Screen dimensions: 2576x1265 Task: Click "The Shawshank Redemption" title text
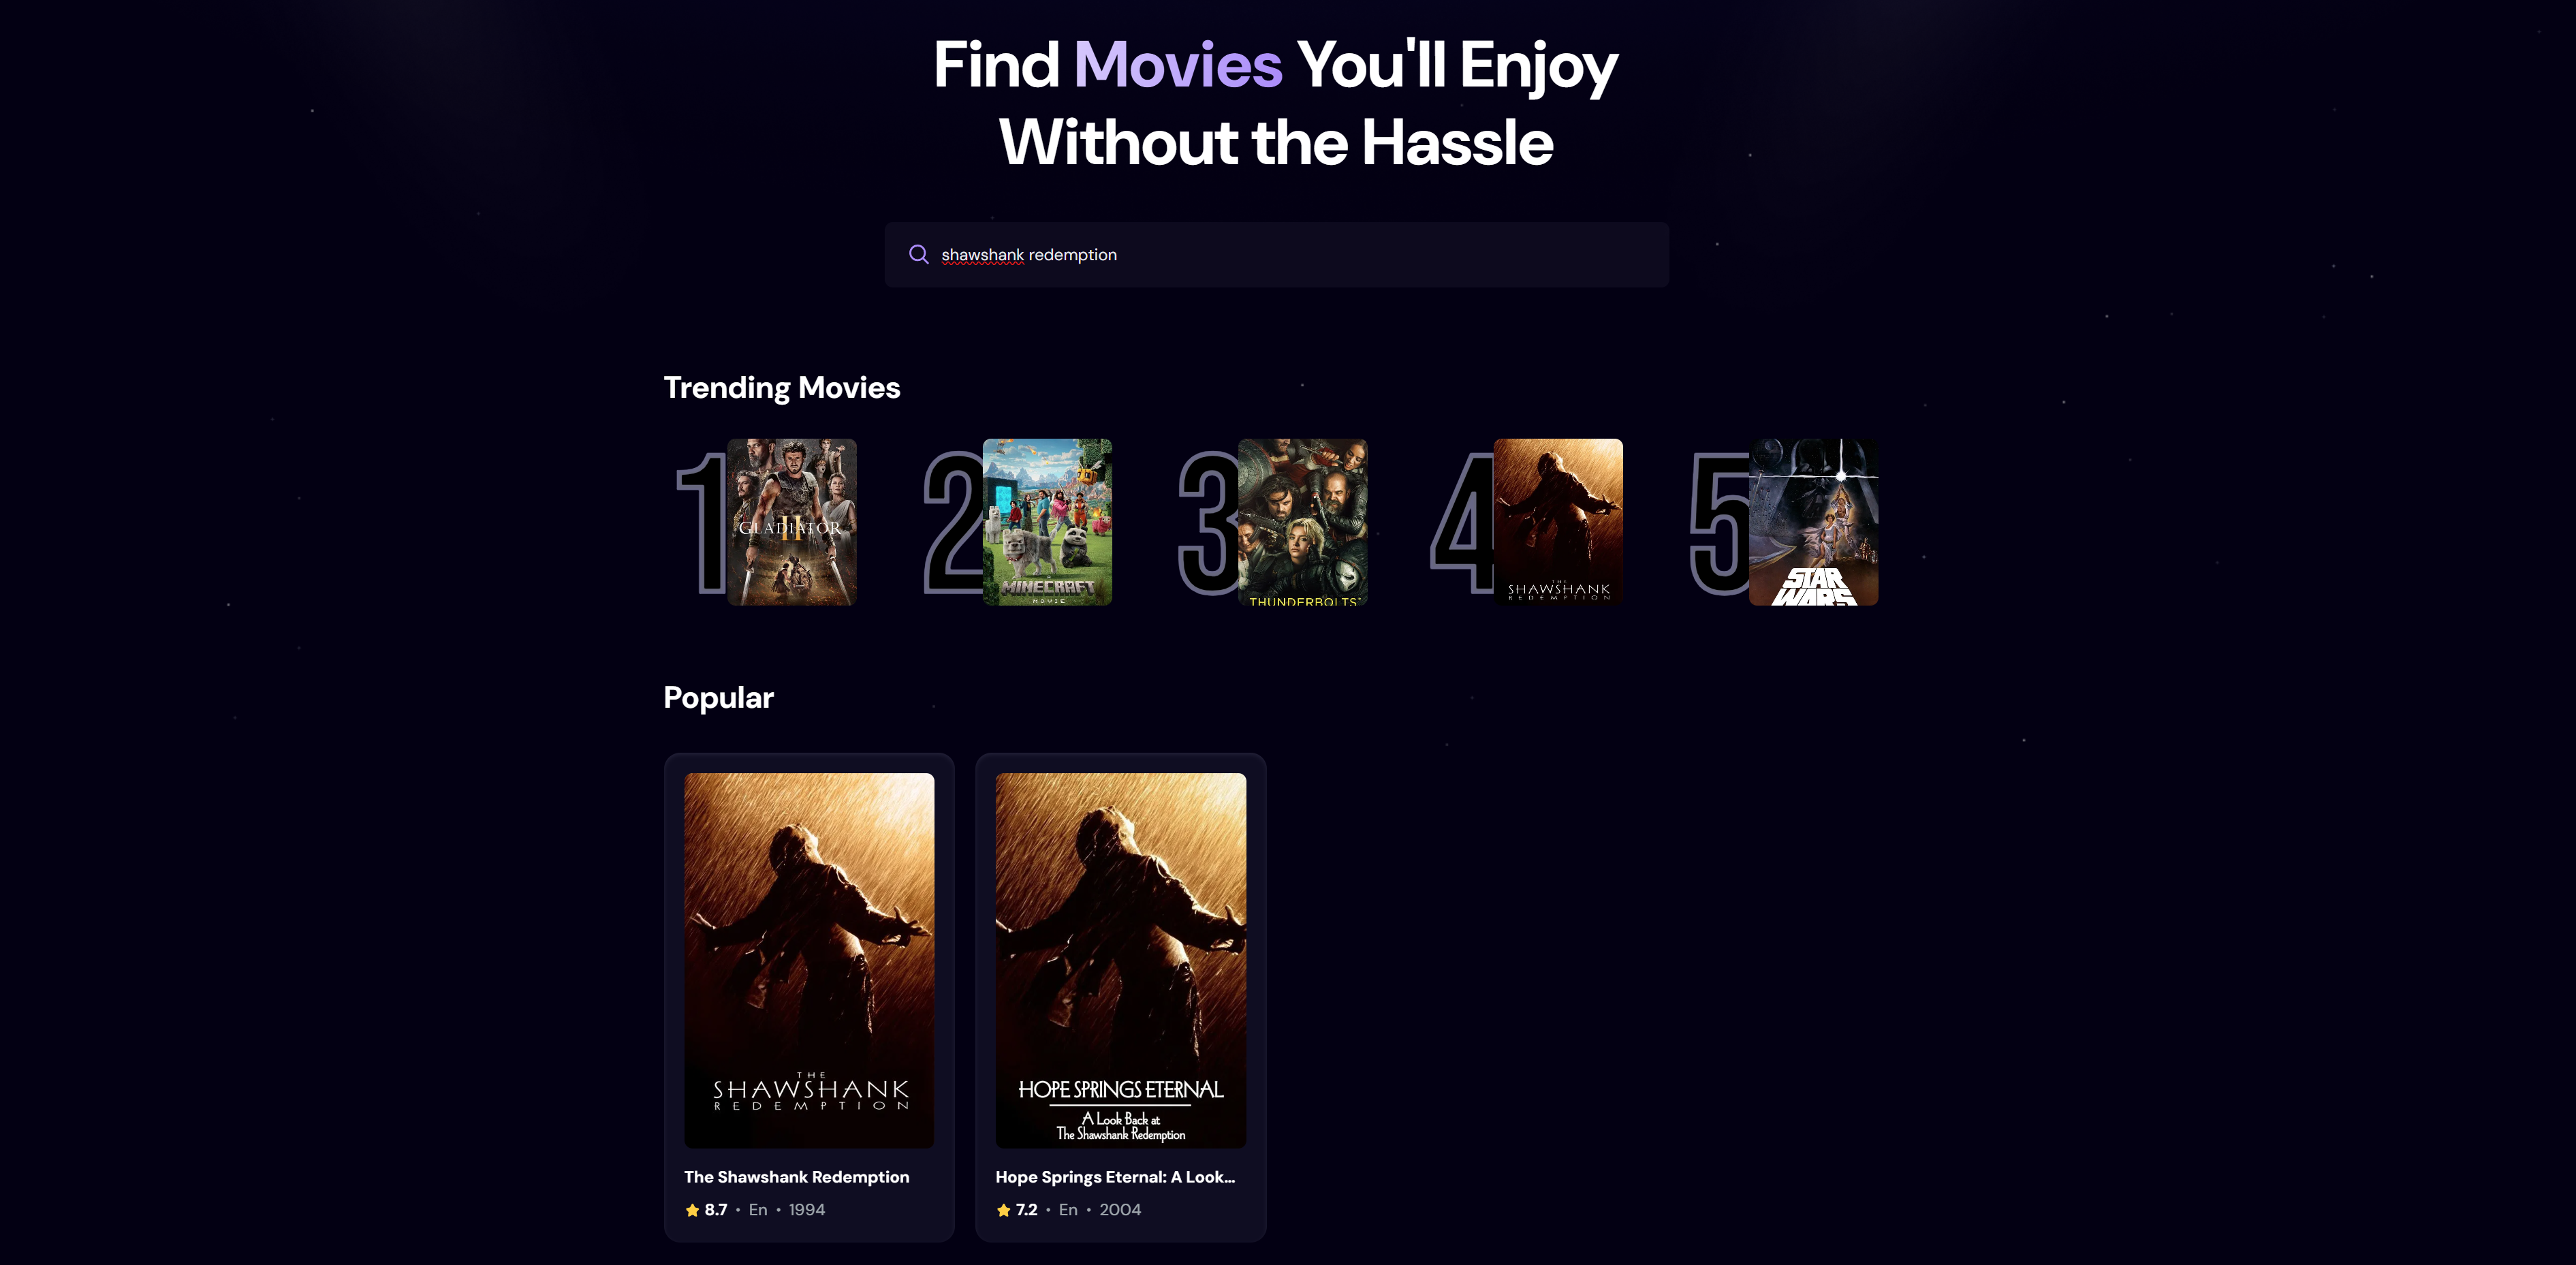pos(796,1177)
